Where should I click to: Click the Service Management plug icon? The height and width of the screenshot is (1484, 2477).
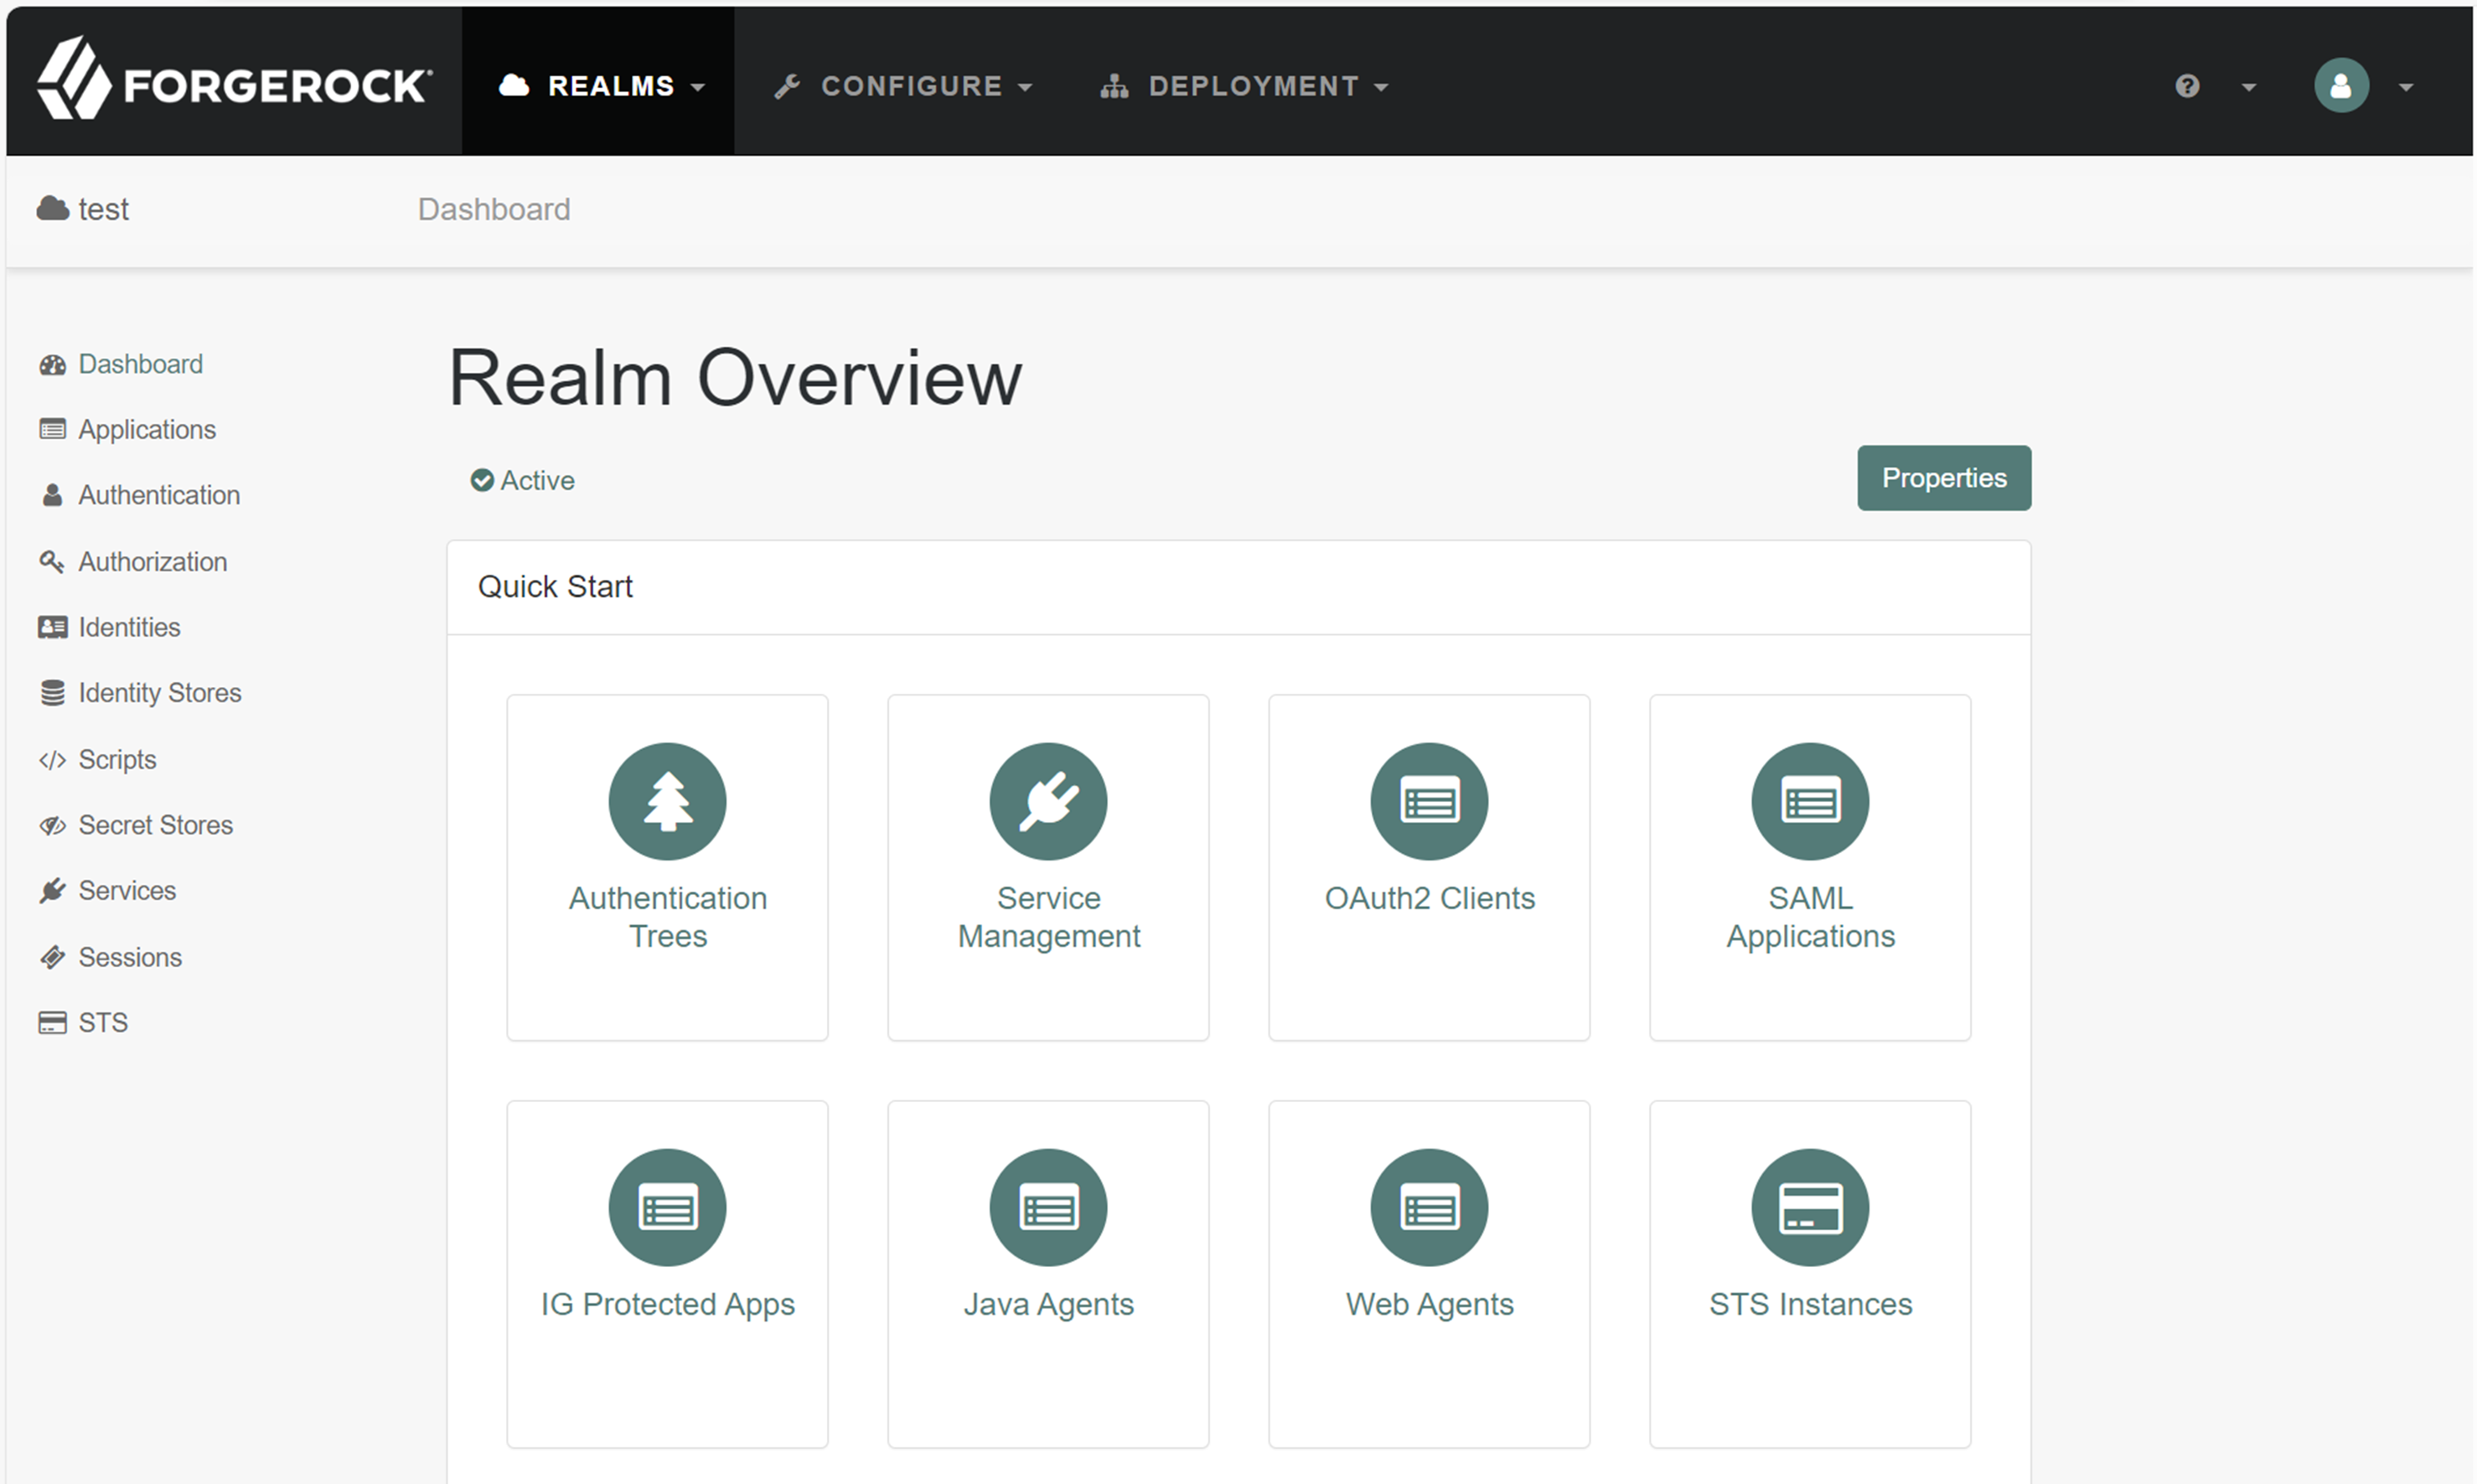1048,801
